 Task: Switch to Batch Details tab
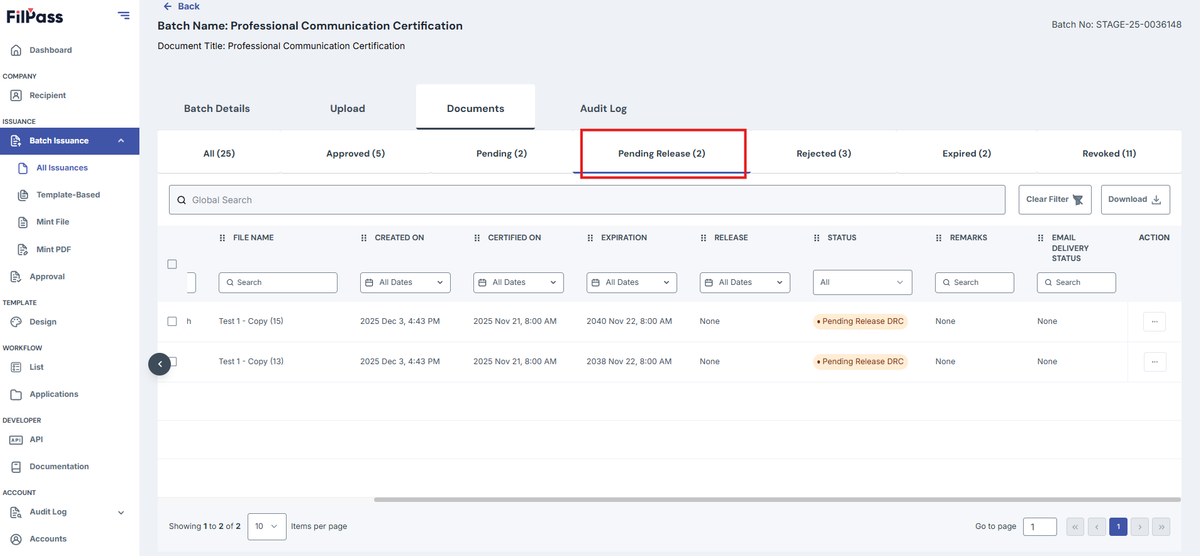(x=217, y=108)
